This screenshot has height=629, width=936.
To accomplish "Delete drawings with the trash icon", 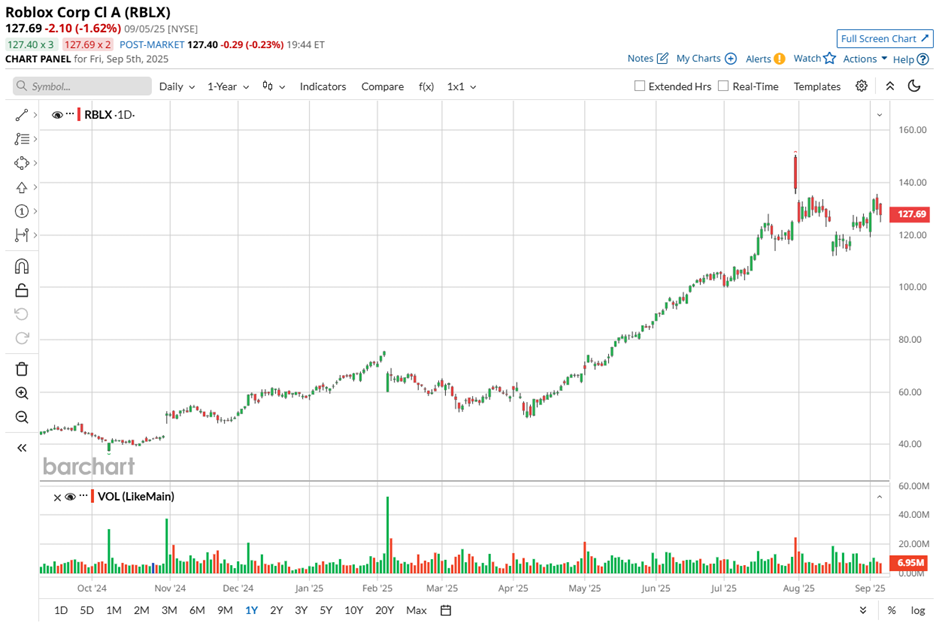I will click(x=21, y=369).
